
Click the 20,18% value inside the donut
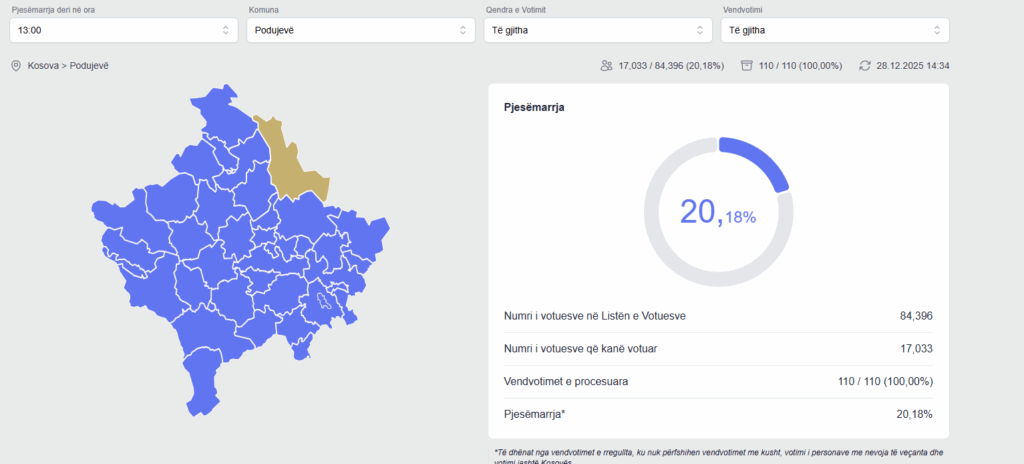click(x=718, y=212)
